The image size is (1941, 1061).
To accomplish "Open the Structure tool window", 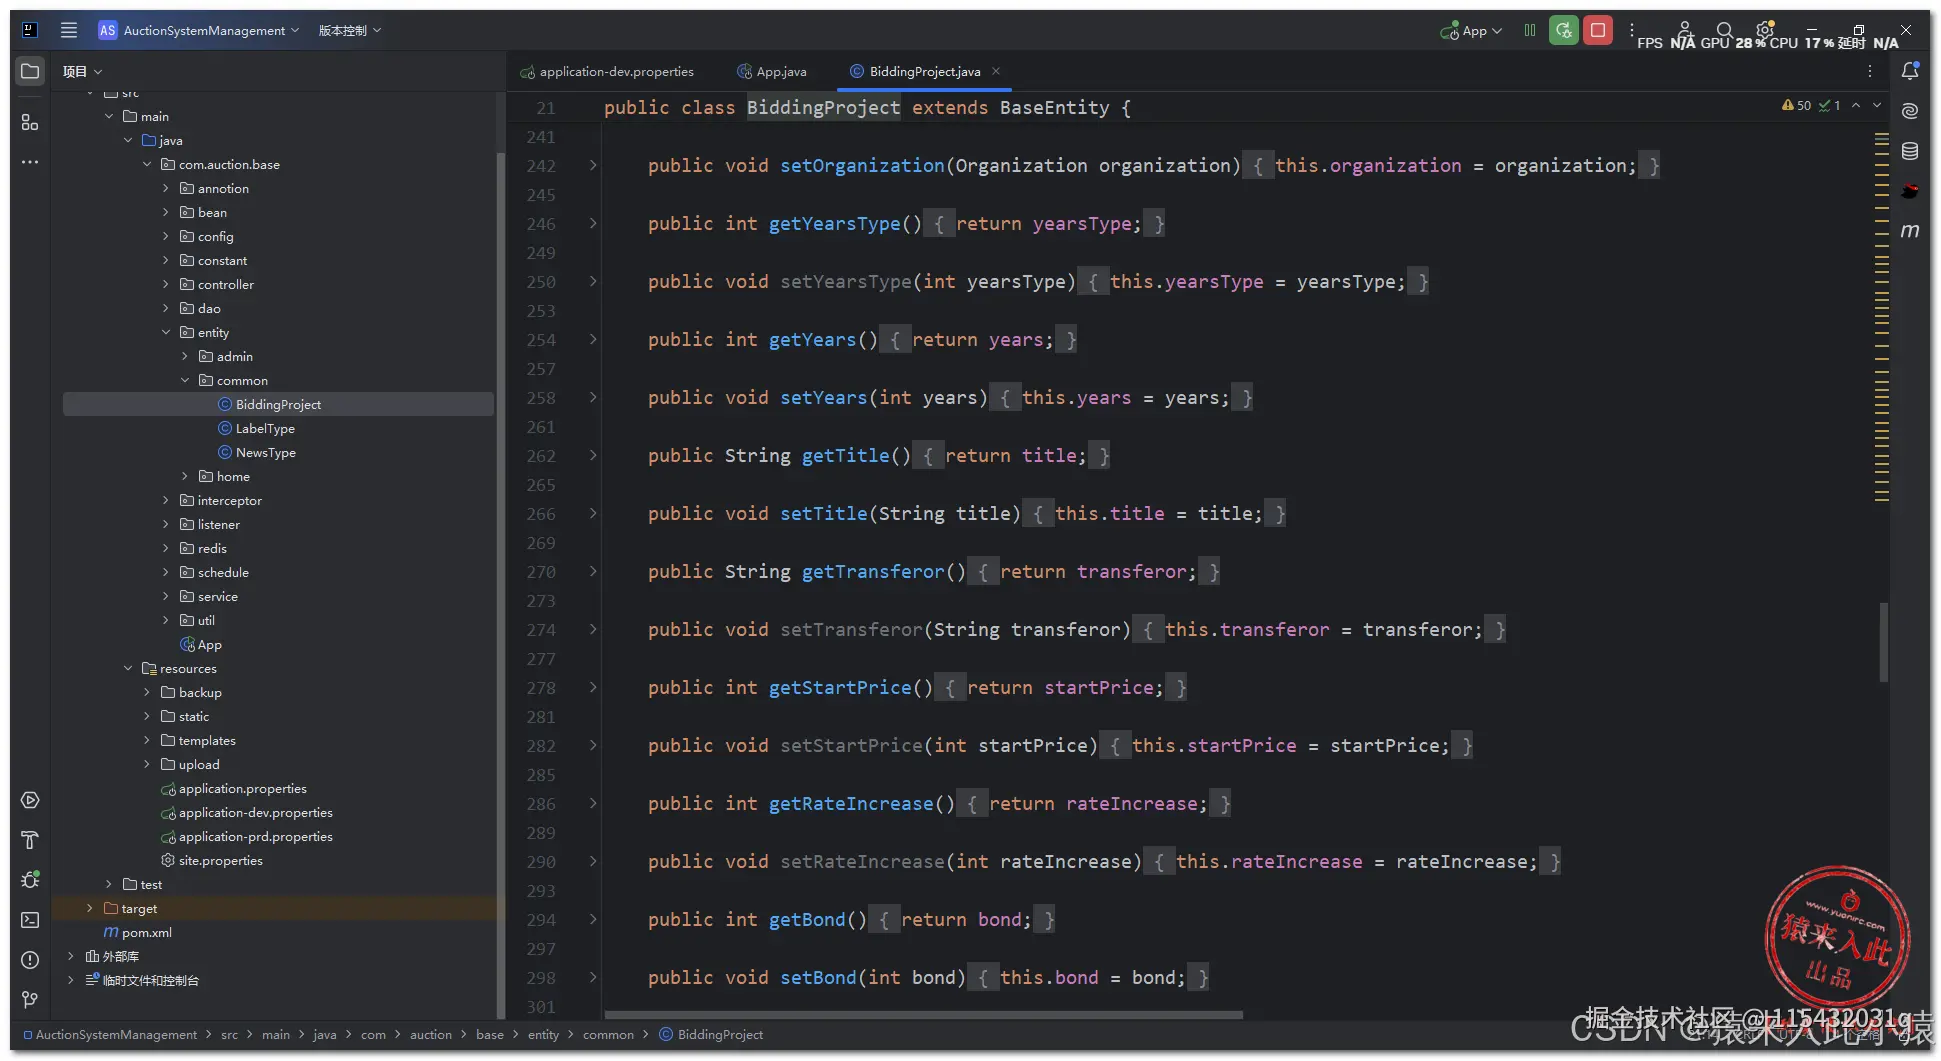I will click(30, 122).
